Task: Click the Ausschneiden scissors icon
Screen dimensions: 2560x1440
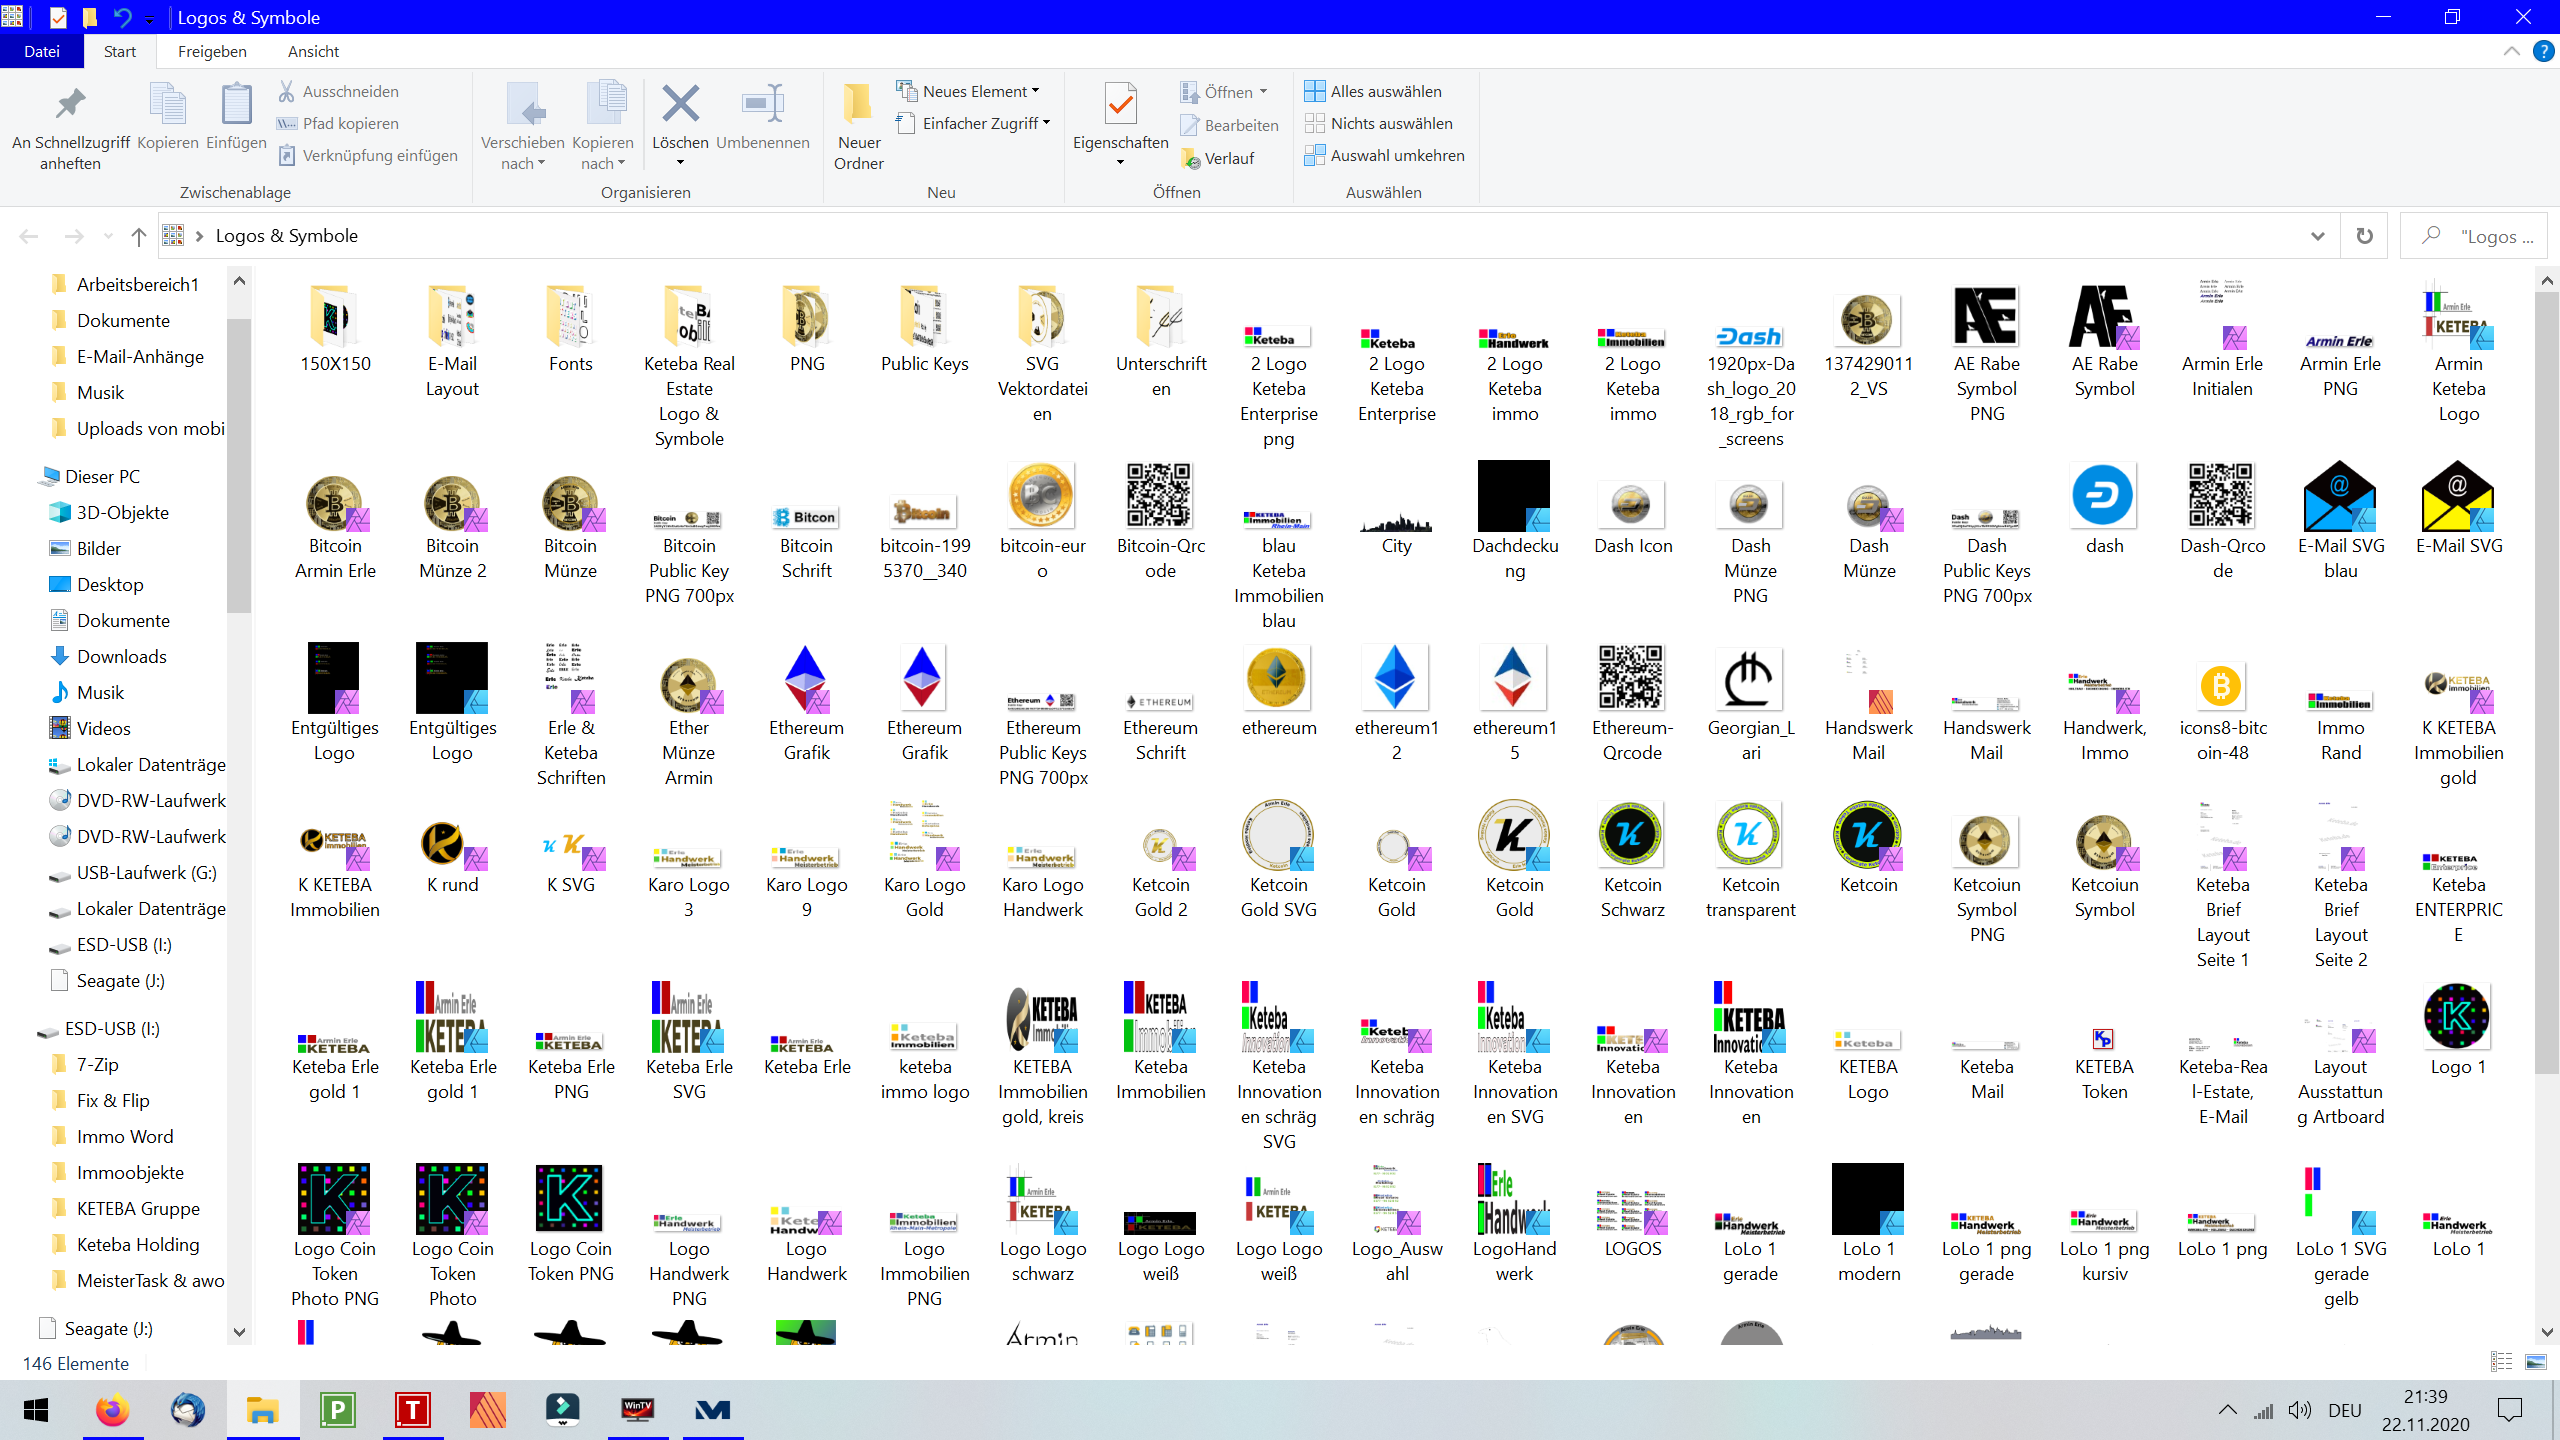Action: (x=287, y=91)
